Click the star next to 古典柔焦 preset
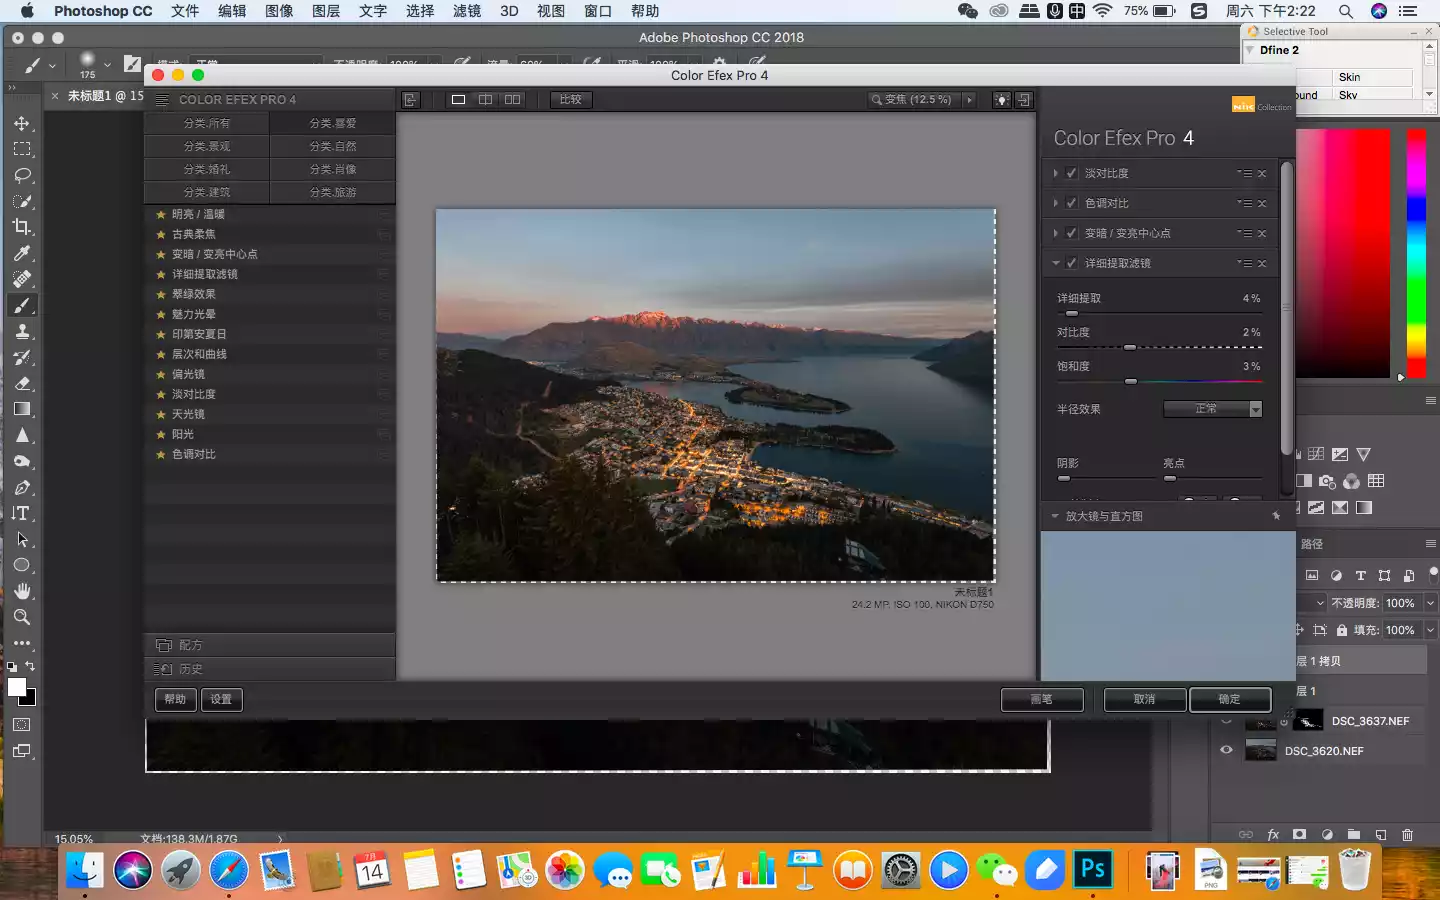1440x900 pixels. [x=160, y=234]
